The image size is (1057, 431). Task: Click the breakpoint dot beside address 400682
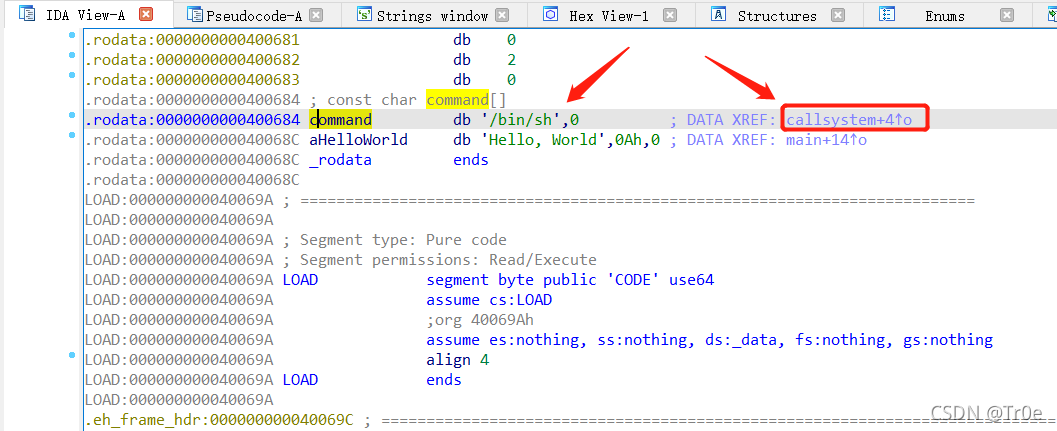(72, 55)
